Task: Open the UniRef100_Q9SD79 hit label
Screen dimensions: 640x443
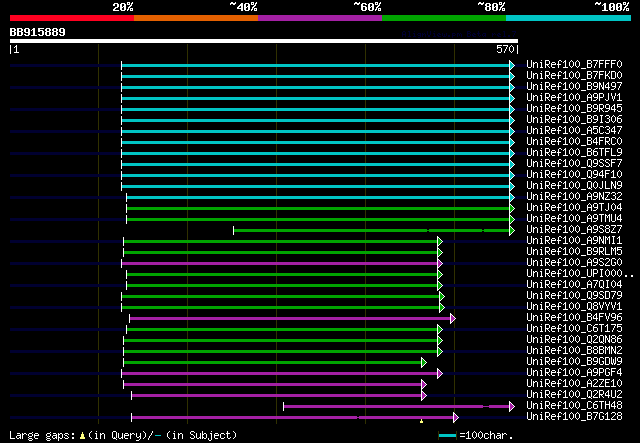Action: coord(574,296)
